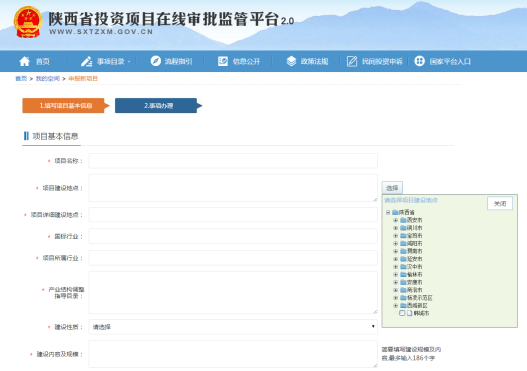Expand the 西咸新区 node
This screenshot has height=371, width=527.
(396, 305)
